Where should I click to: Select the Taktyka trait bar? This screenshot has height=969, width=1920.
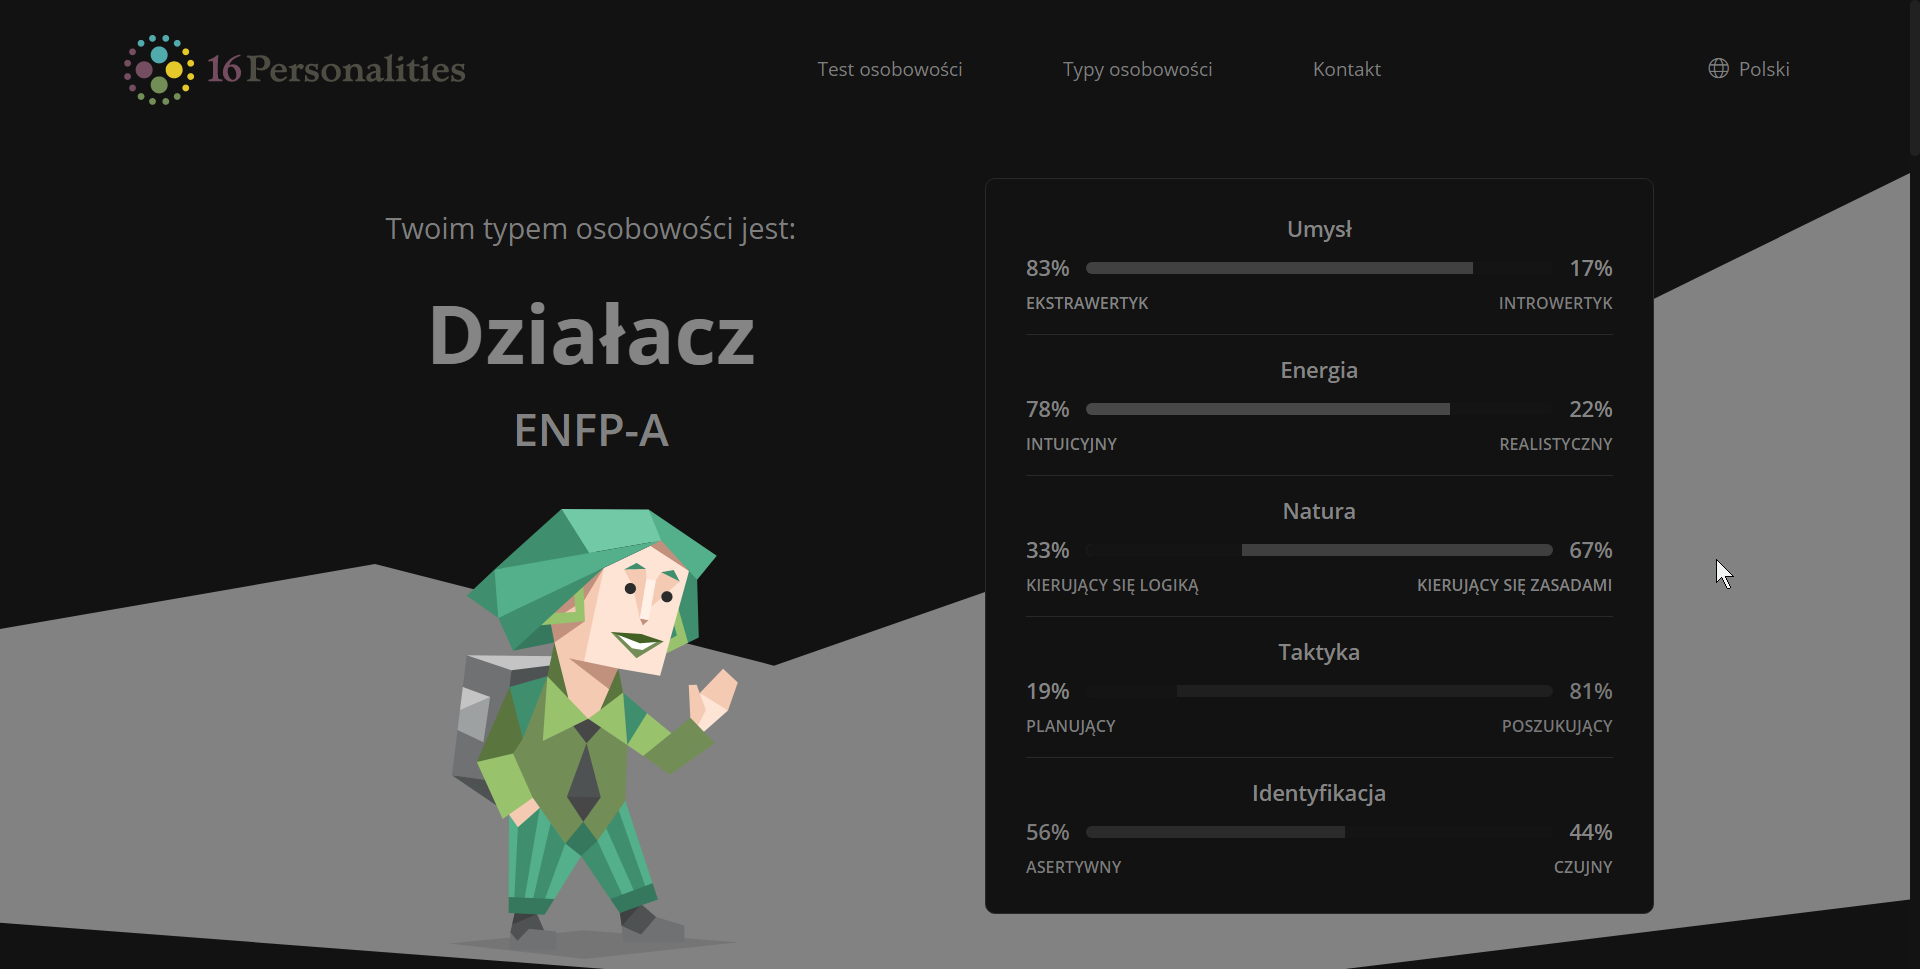[x=1318, y=691]
